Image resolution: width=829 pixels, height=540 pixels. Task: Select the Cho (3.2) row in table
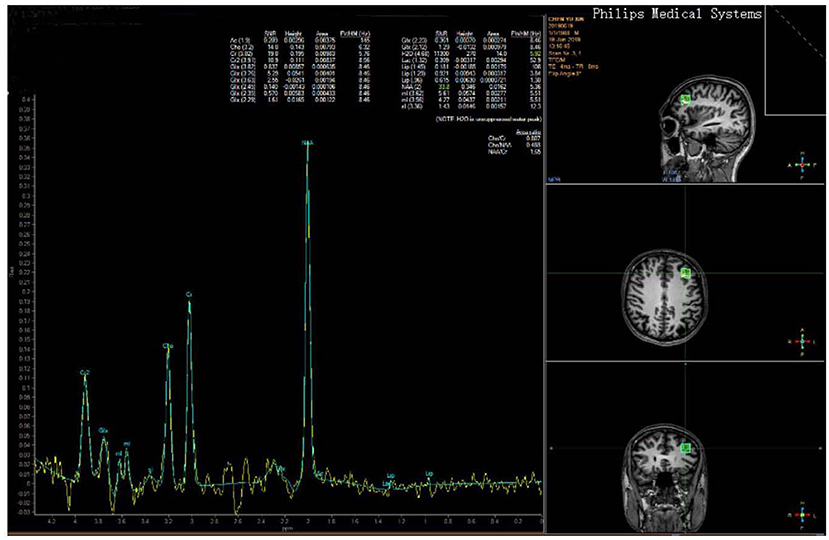tap(300, 47)
